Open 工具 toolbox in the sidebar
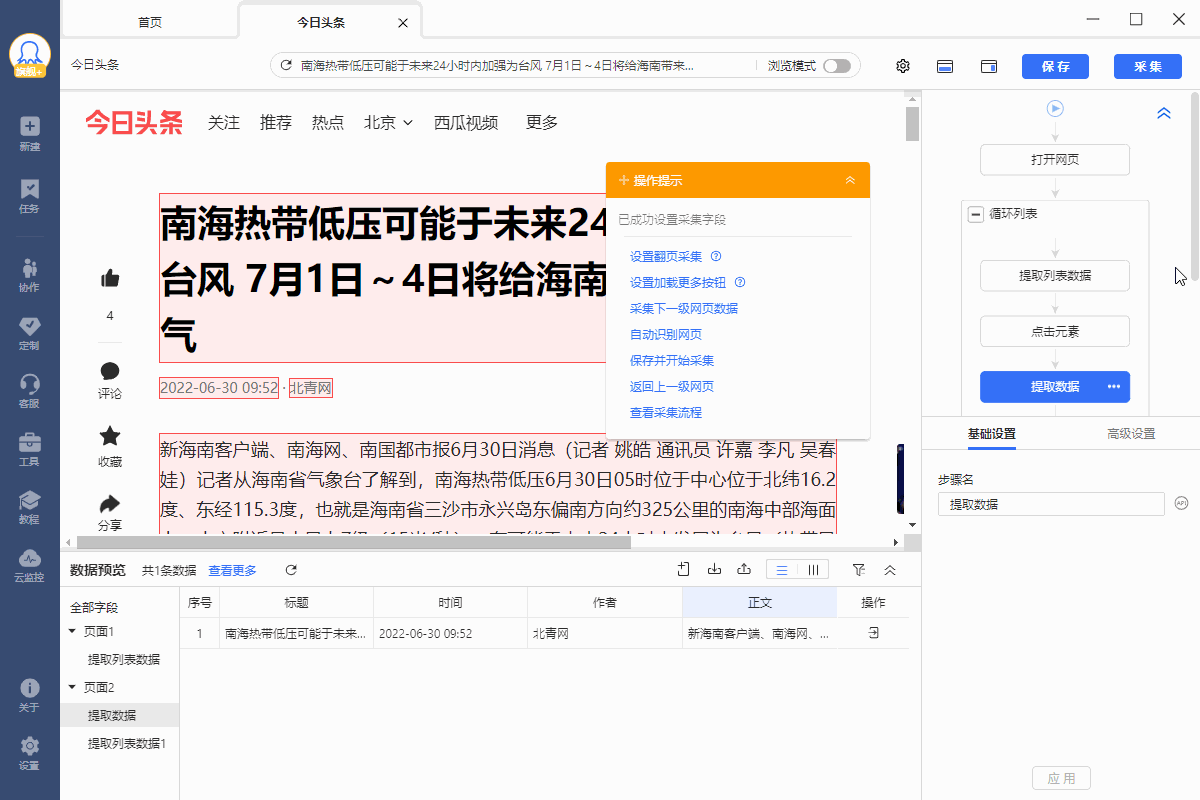This screenshot has height=800, width=1200. click(29, 449)
